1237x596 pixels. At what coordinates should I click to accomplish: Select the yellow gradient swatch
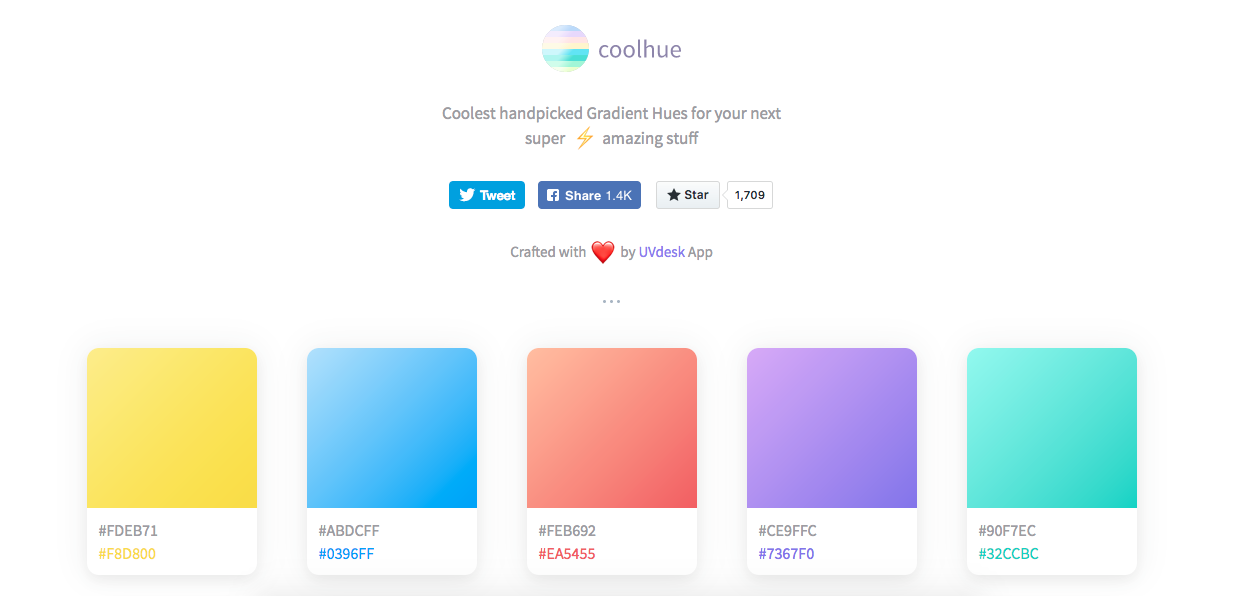[x=172, y=428]
